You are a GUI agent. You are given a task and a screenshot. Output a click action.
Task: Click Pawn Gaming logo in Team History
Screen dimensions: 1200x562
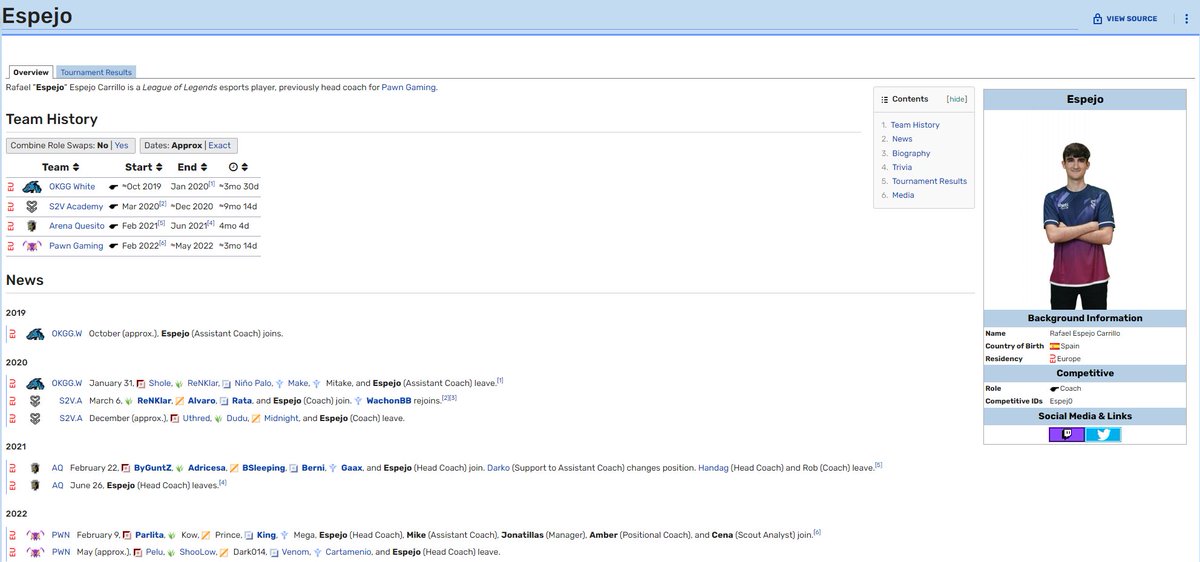click(32, 246)
